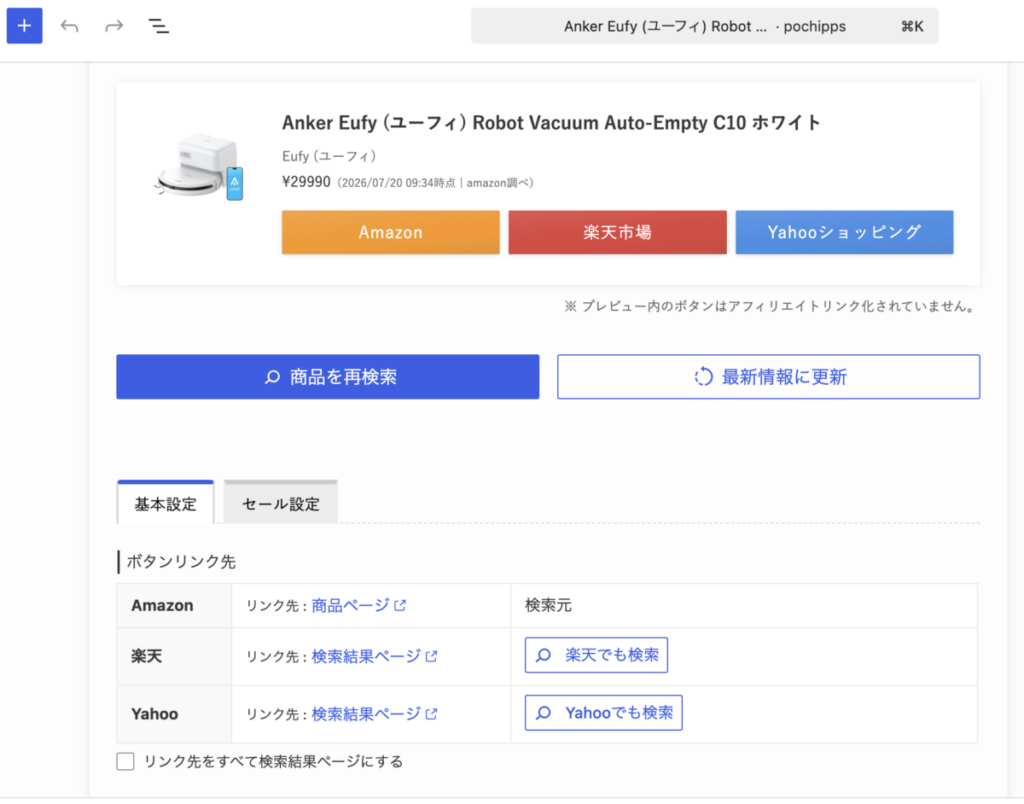Click the external-link icon in Yahoo row

pyautogui.click(x=432, y=714)
